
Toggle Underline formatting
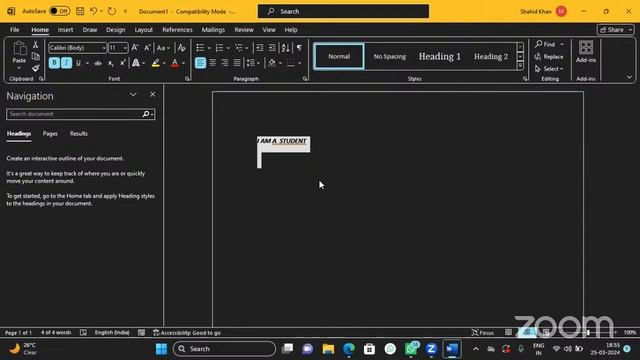click(x=78, y=63)
